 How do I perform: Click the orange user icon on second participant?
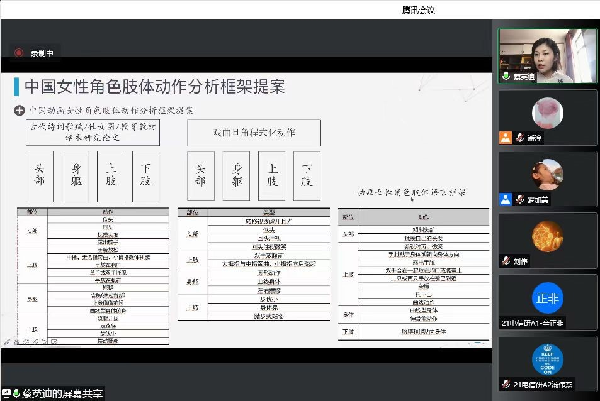pos(507,139)
